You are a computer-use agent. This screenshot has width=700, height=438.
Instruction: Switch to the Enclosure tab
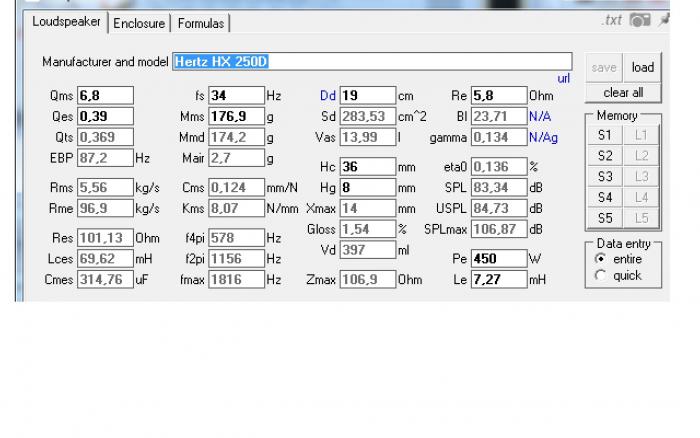click(139, 23)
